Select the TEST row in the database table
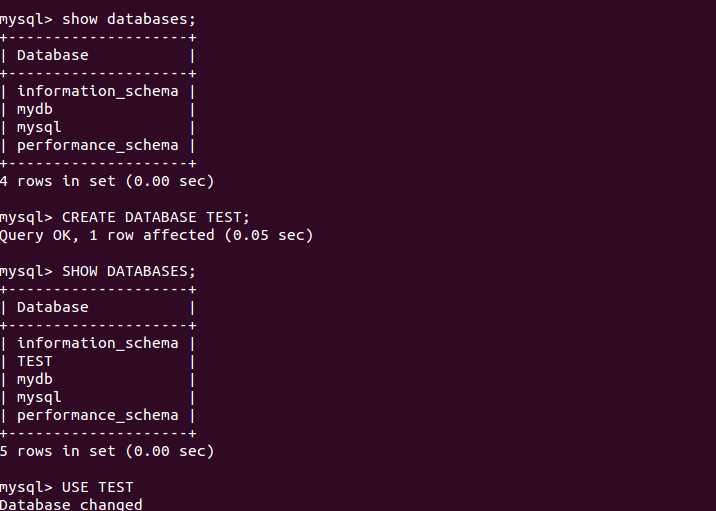 [x=35, y=361]
